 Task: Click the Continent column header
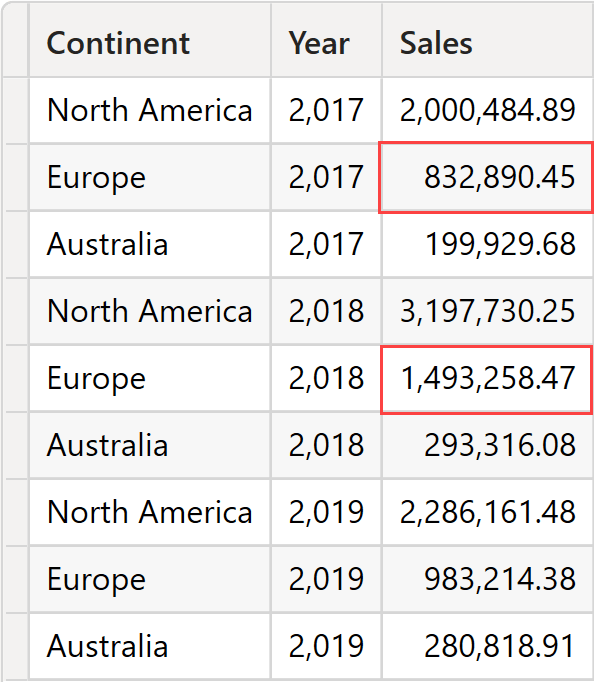point(150,40)
